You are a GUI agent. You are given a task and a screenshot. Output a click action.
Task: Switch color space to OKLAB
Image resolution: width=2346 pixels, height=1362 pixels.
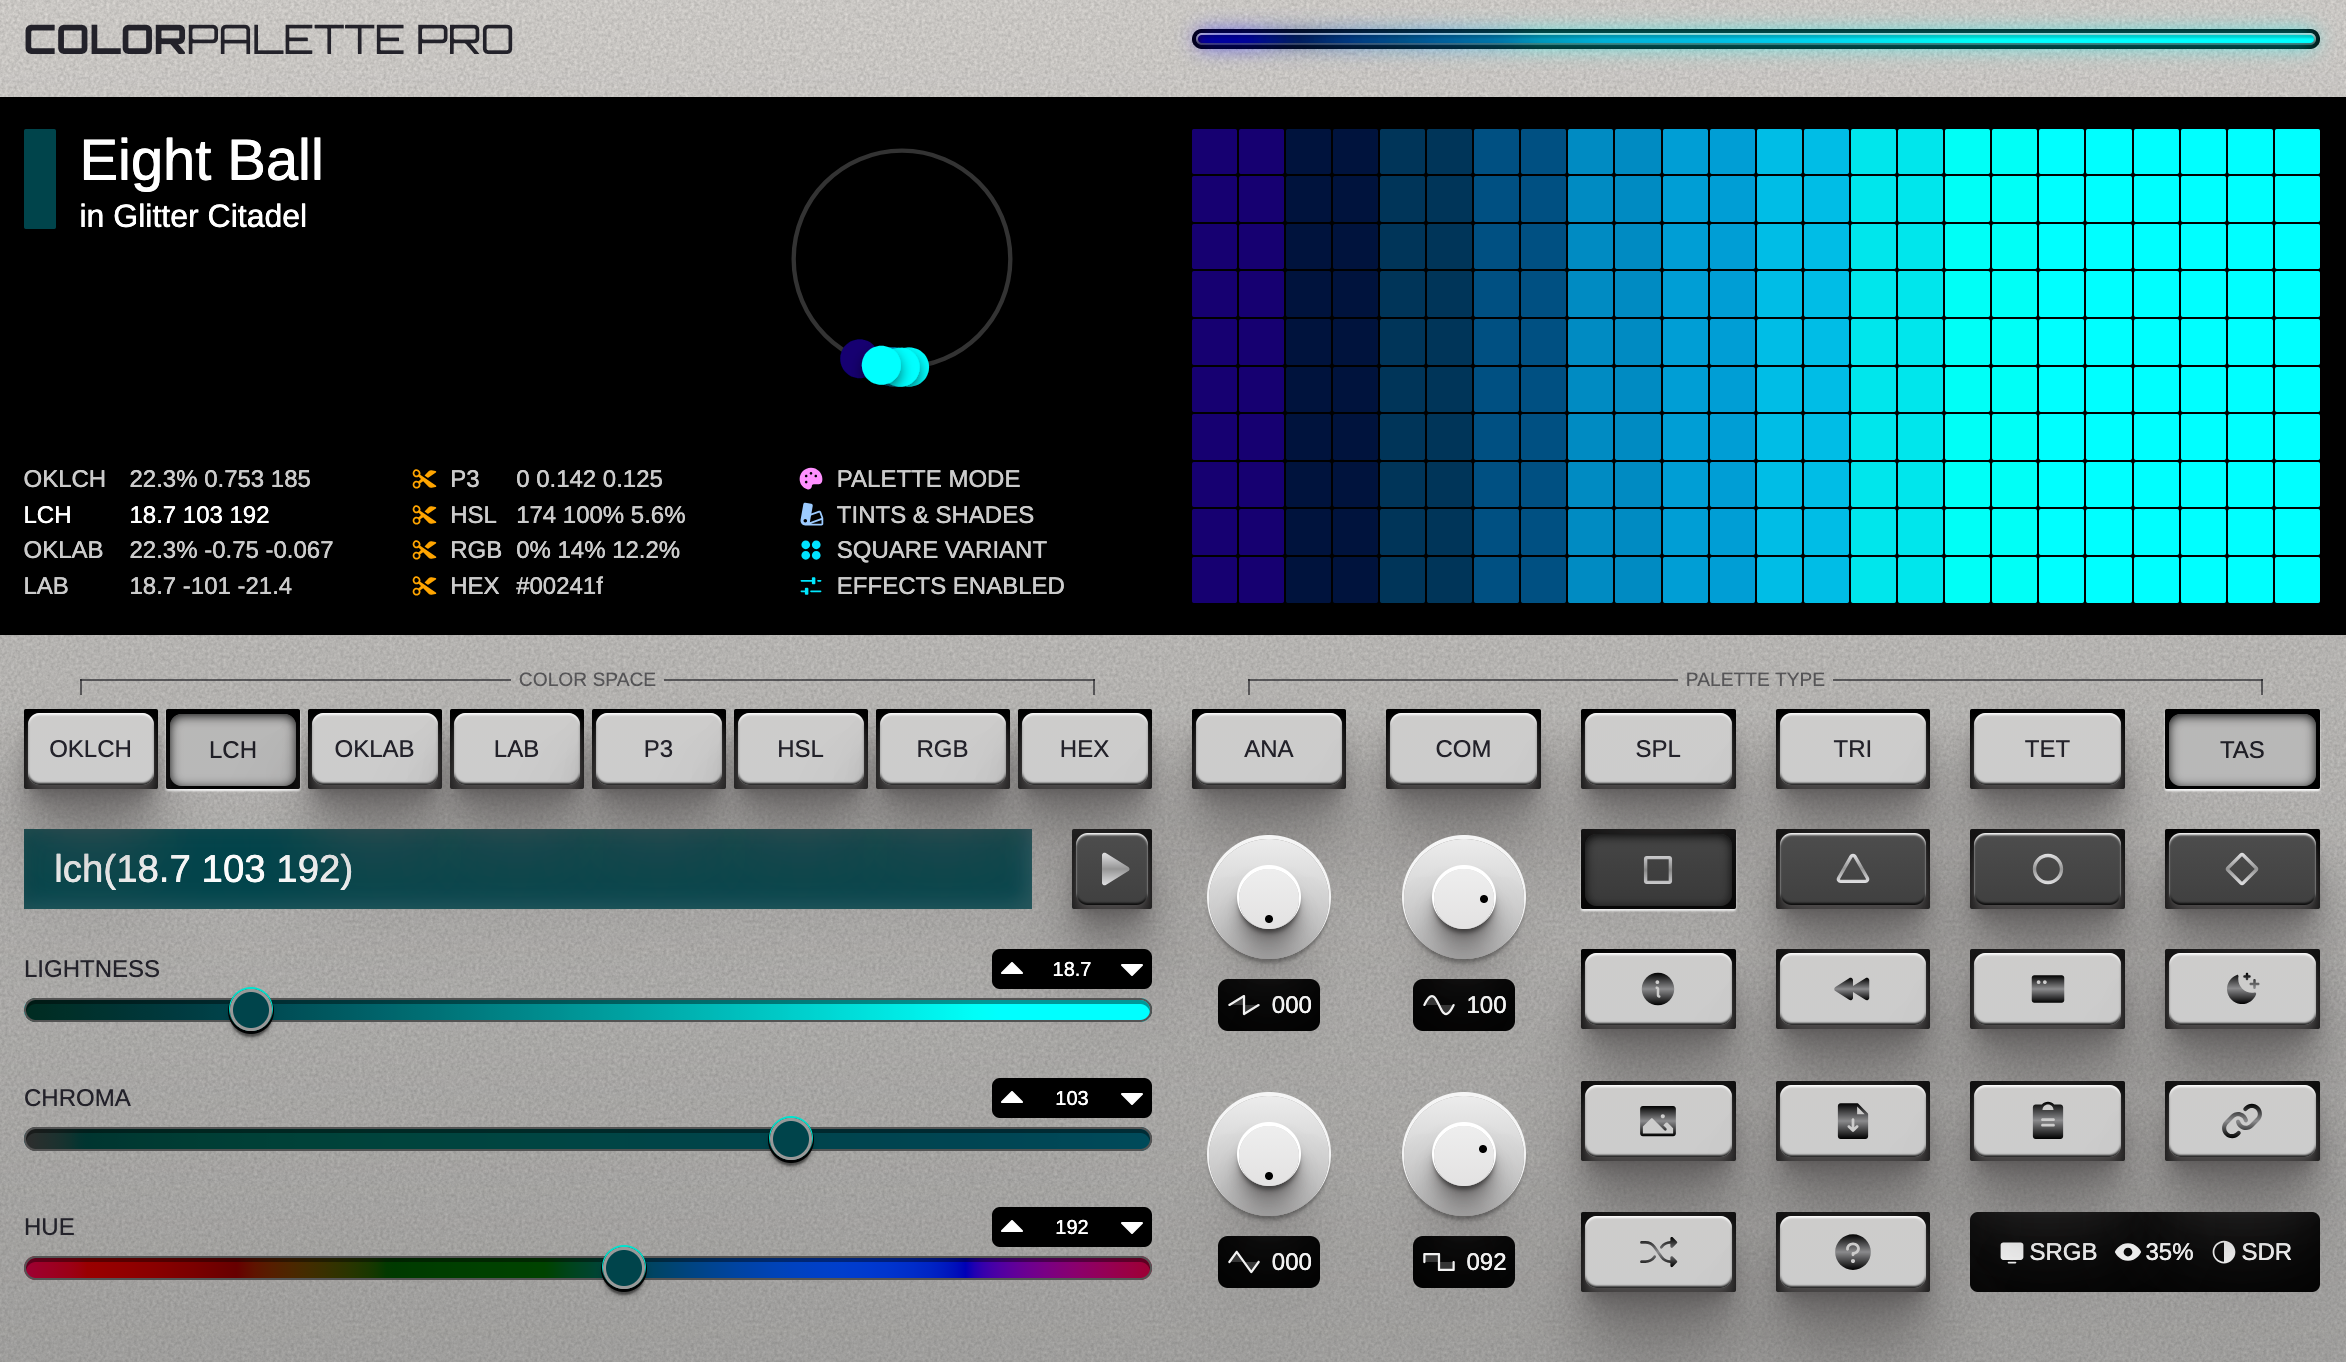[374, 749]
